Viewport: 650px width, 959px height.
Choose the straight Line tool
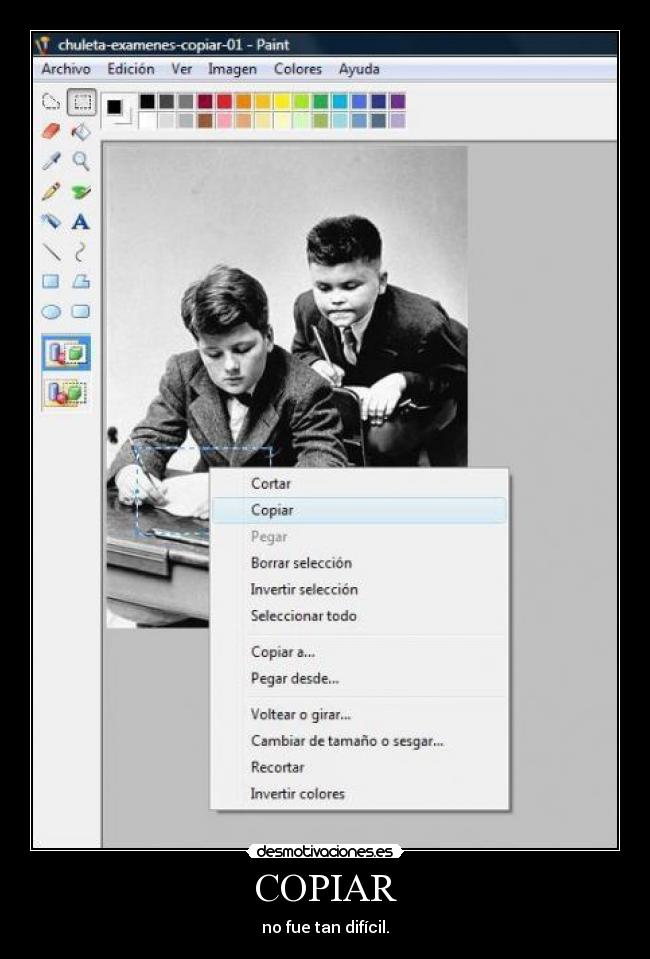pyautogui.click(x=51, y=251)
